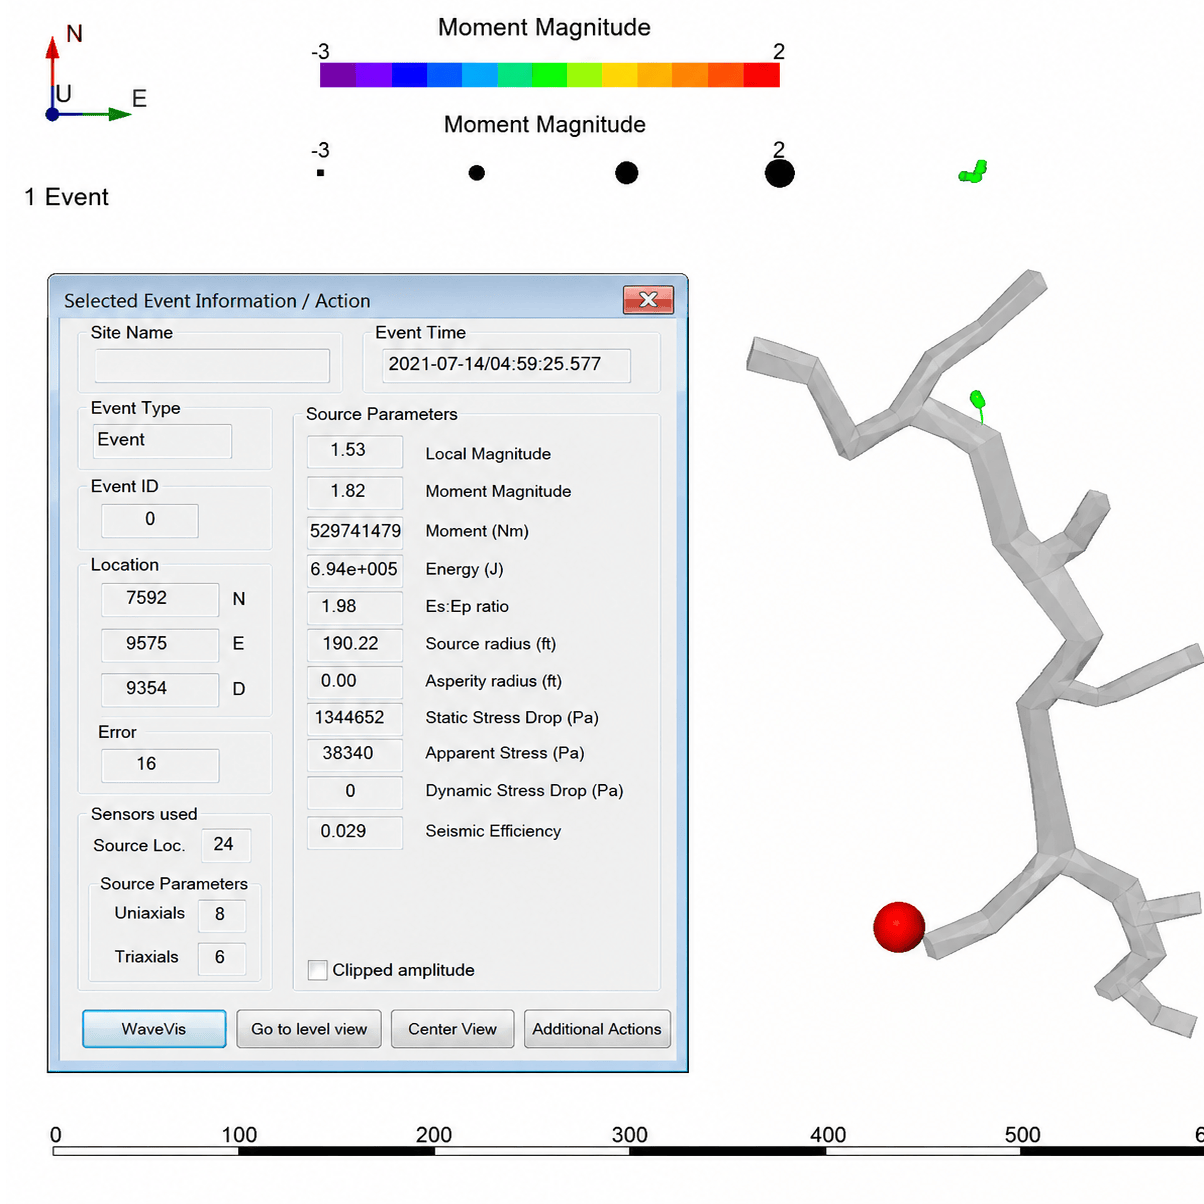
Task: Close the Selected Event Information dialog
Action: pyautogui.click(x=648, y=299)
